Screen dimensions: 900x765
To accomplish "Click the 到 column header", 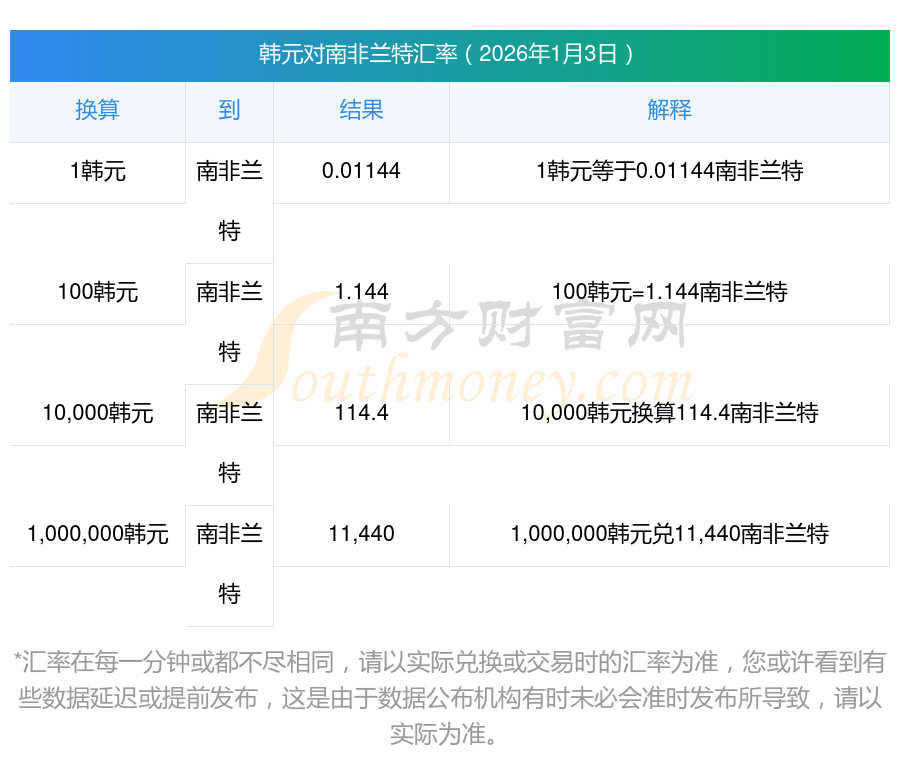I will pyautogui.click(x=229, y=110).
